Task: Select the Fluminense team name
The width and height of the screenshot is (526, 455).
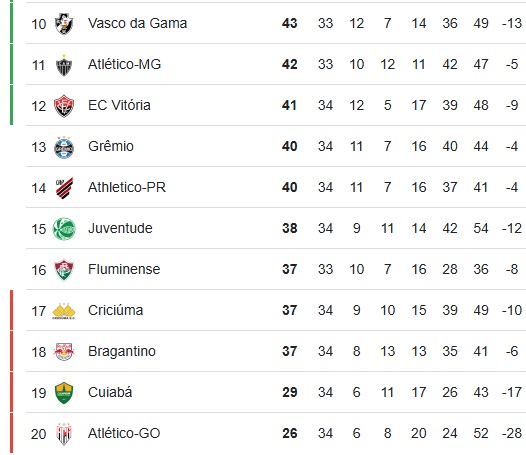Action: tap(124, 269)
